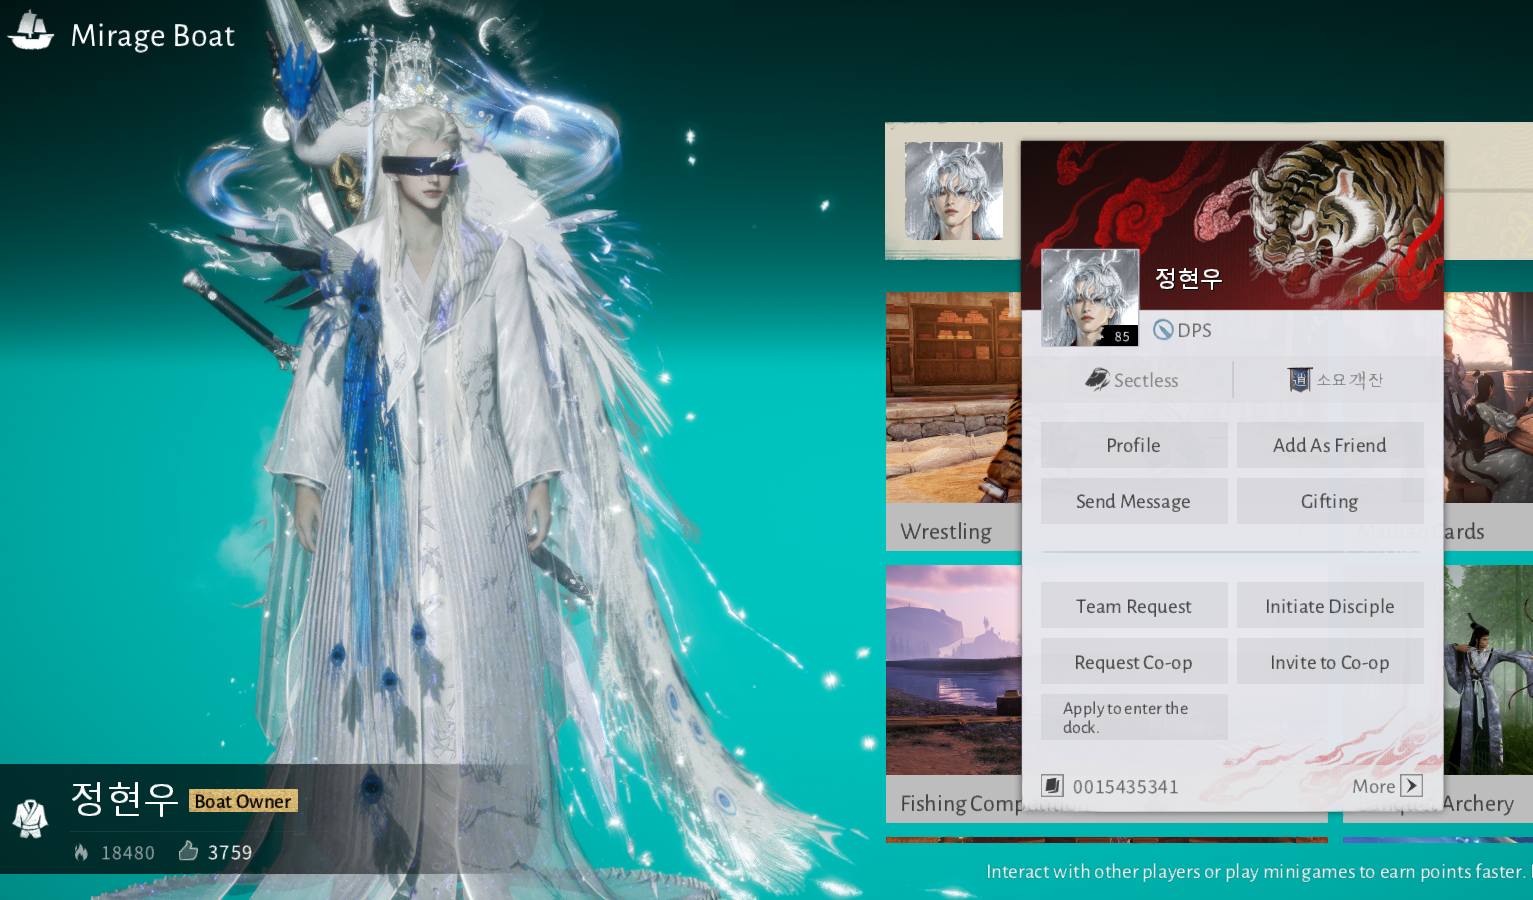This screenshot has height=900, width=1533.
Task: Click Request Co-op button
Action: 1134,662
